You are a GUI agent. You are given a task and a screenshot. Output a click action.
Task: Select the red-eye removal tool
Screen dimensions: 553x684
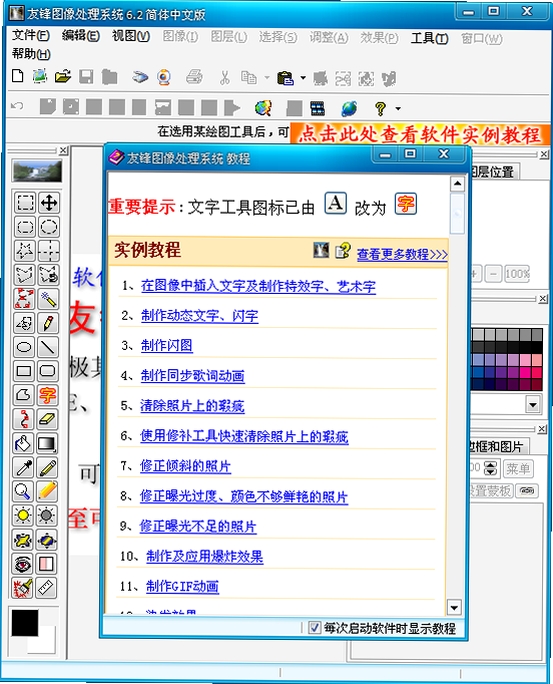(23, 564)
